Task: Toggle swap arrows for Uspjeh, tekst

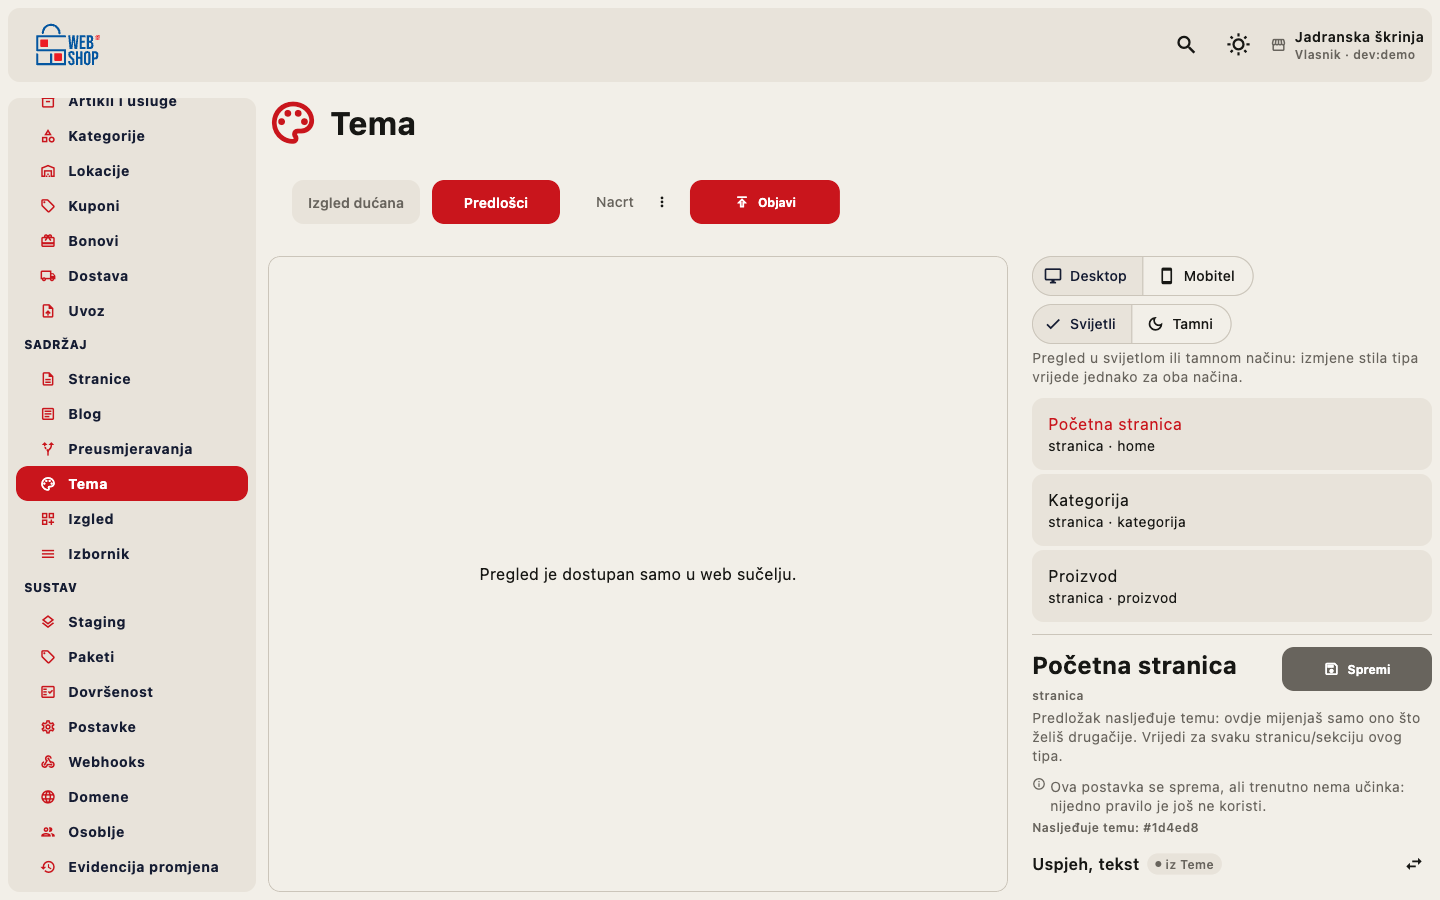Action: pyautogui.click(x=1414, y=864)
